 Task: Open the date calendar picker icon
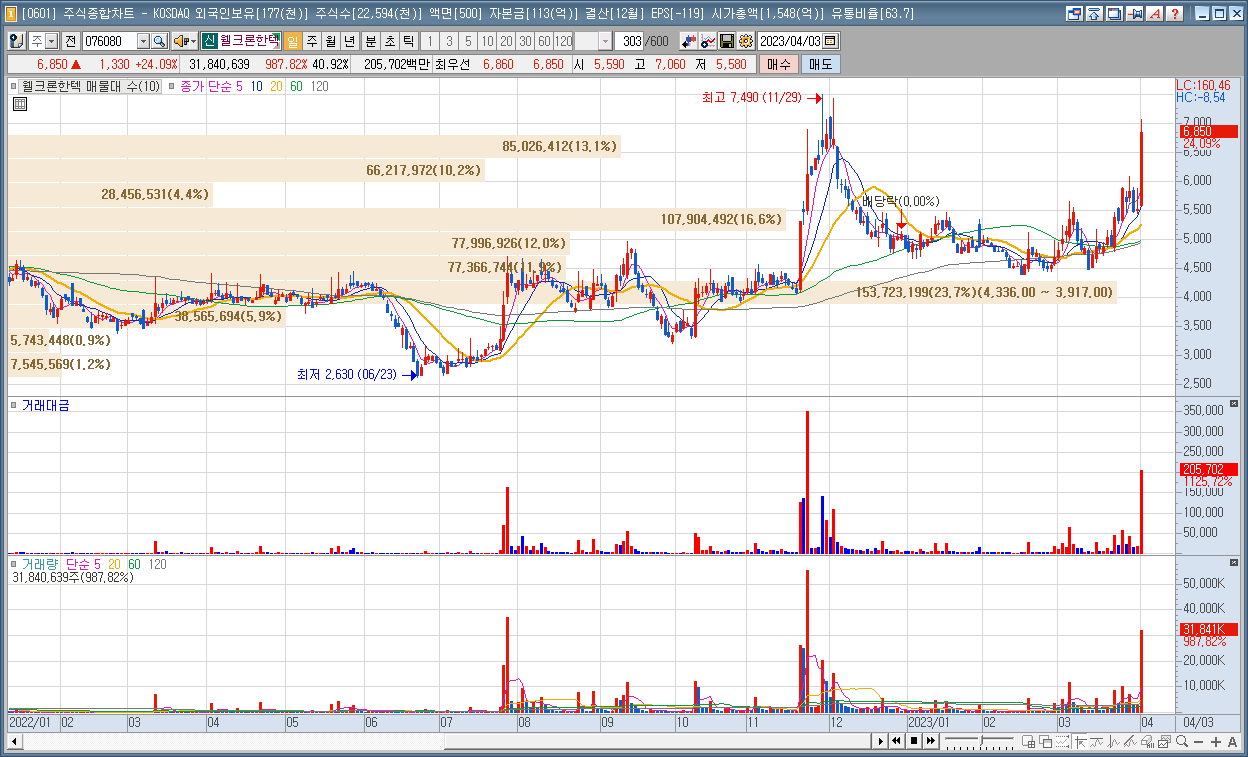[x=831, y=41]
